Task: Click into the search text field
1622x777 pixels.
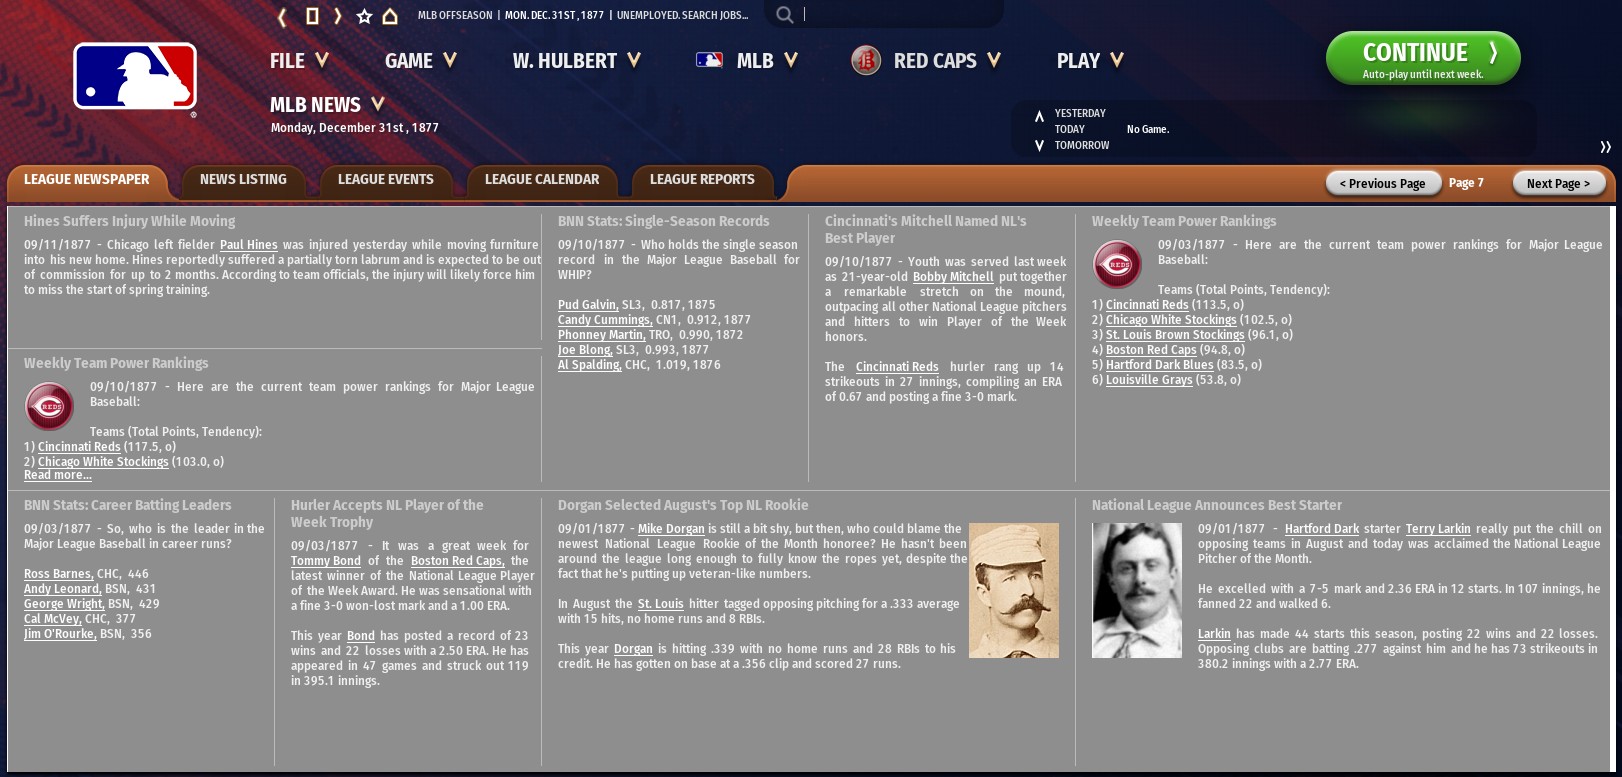Action: click(900, 15)
